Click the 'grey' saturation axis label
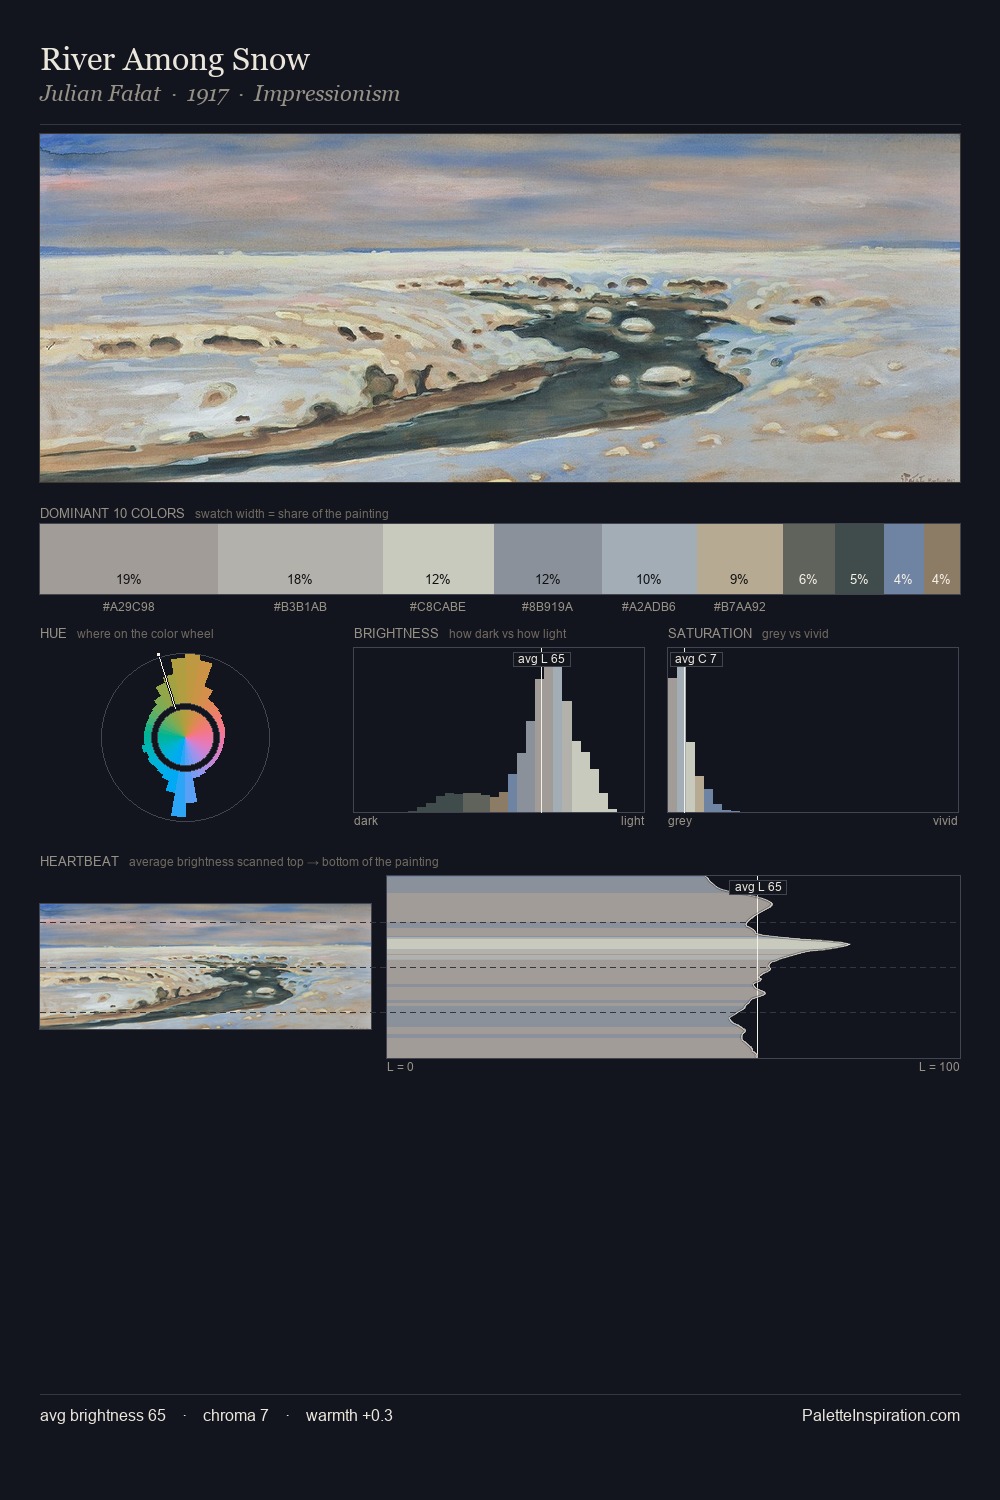Viewport: 1000px width, 1500px height. (x=680, y=821)
